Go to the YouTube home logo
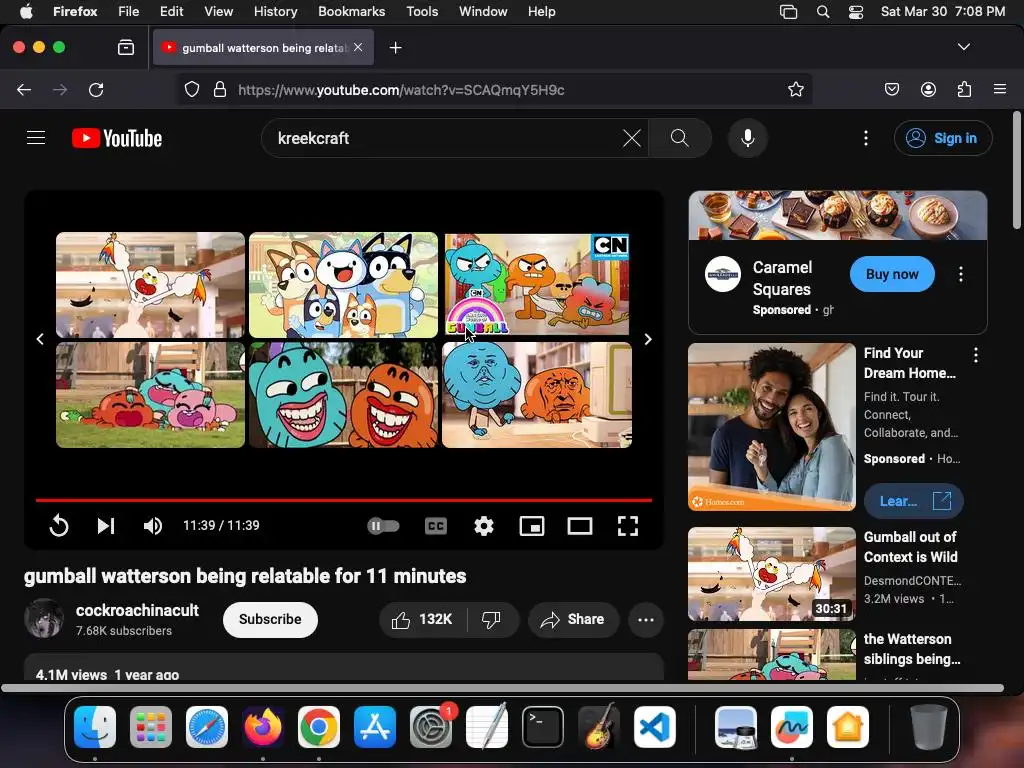The height and width of the screenshot is (768, 1024). 117,138
